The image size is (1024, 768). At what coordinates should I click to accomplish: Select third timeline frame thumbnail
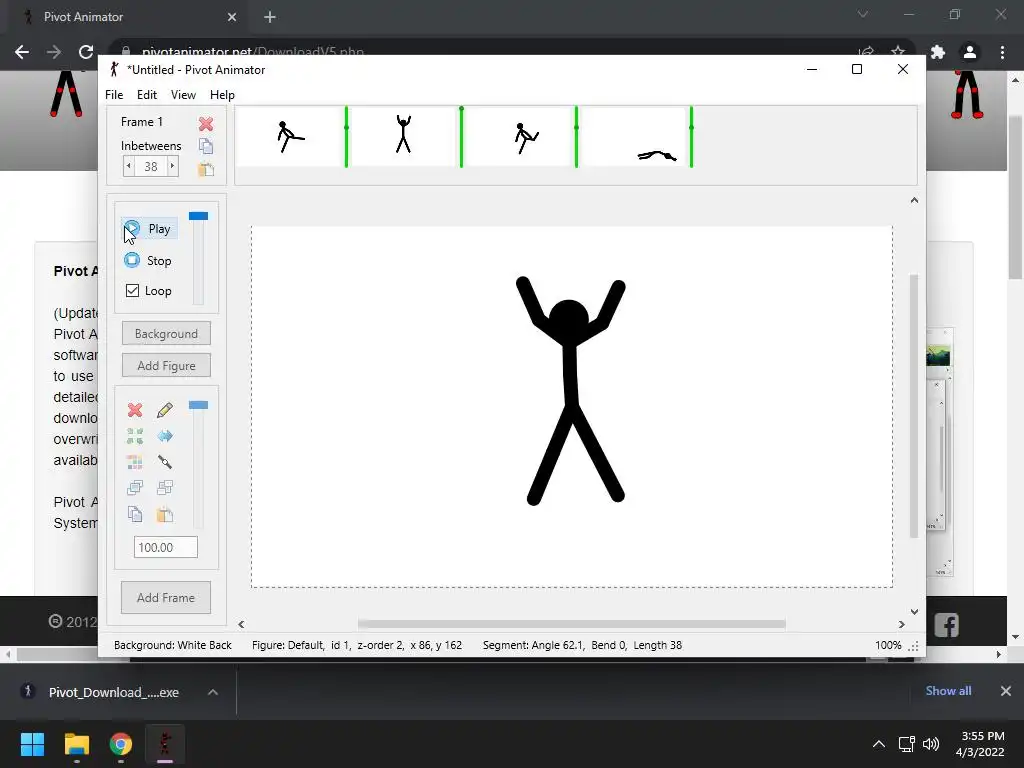point(519,136)
